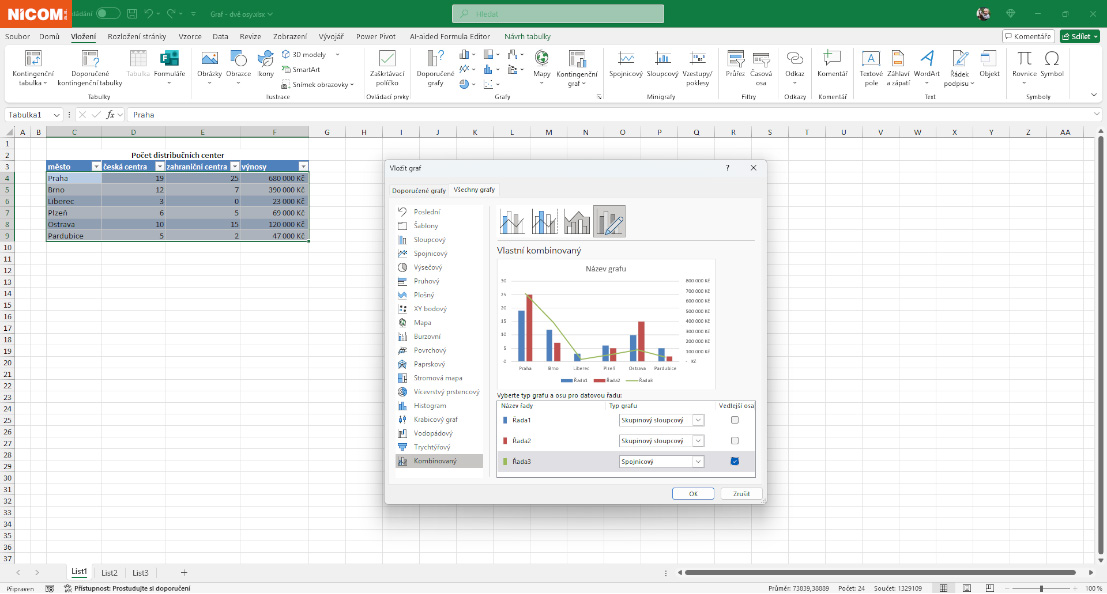Open the Rozložení stránky ribbon tab
This screenshot has width=1107, height=594.
[x=136, y=35]
